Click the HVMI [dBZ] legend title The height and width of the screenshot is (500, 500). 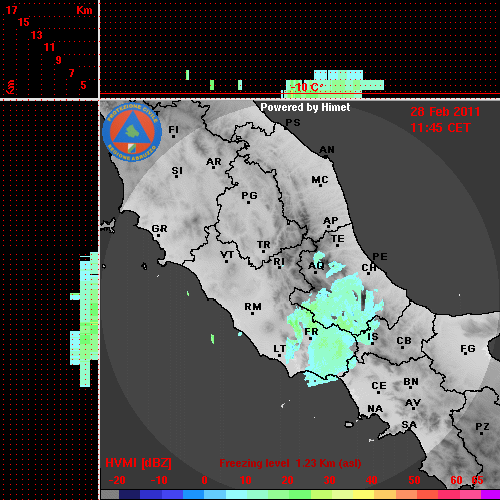point(138,463)
